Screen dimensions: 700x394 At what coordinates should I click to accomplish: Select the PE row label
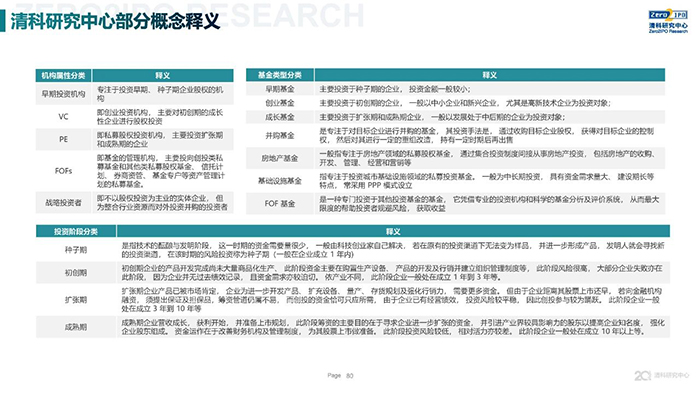[63, 139]
